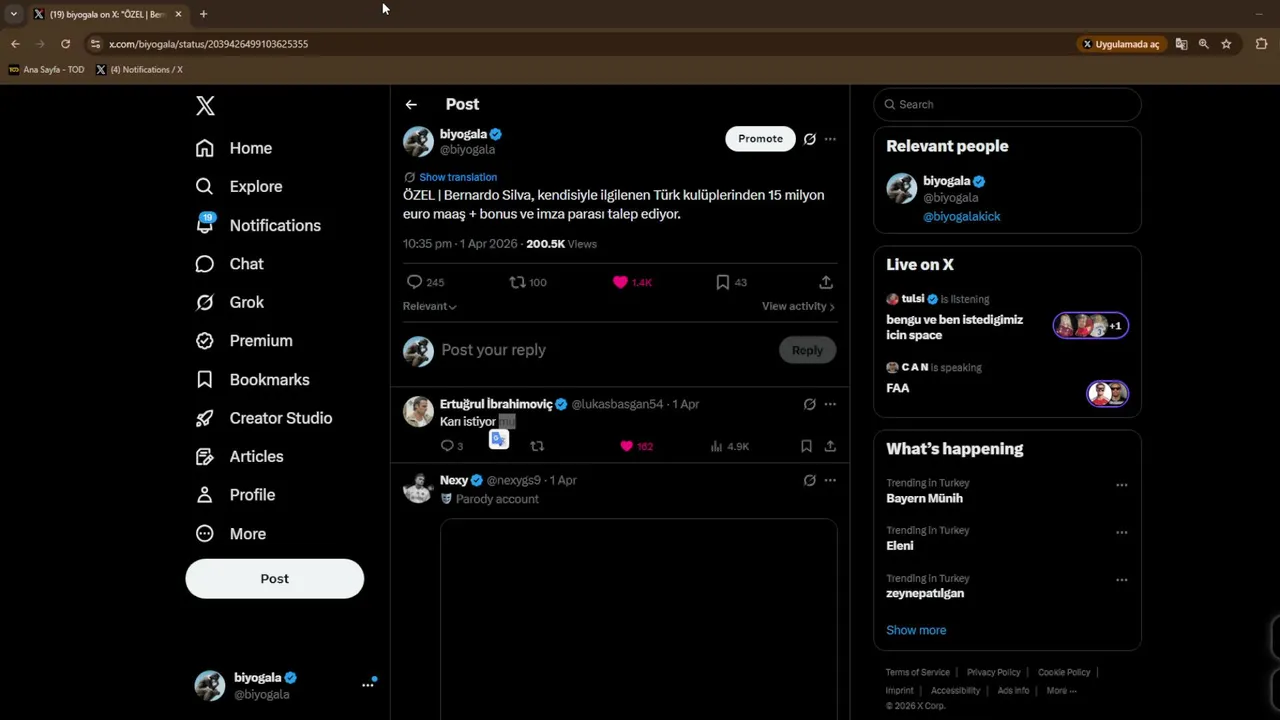
Task: Click the Promote button
Action: pos(760,139)
